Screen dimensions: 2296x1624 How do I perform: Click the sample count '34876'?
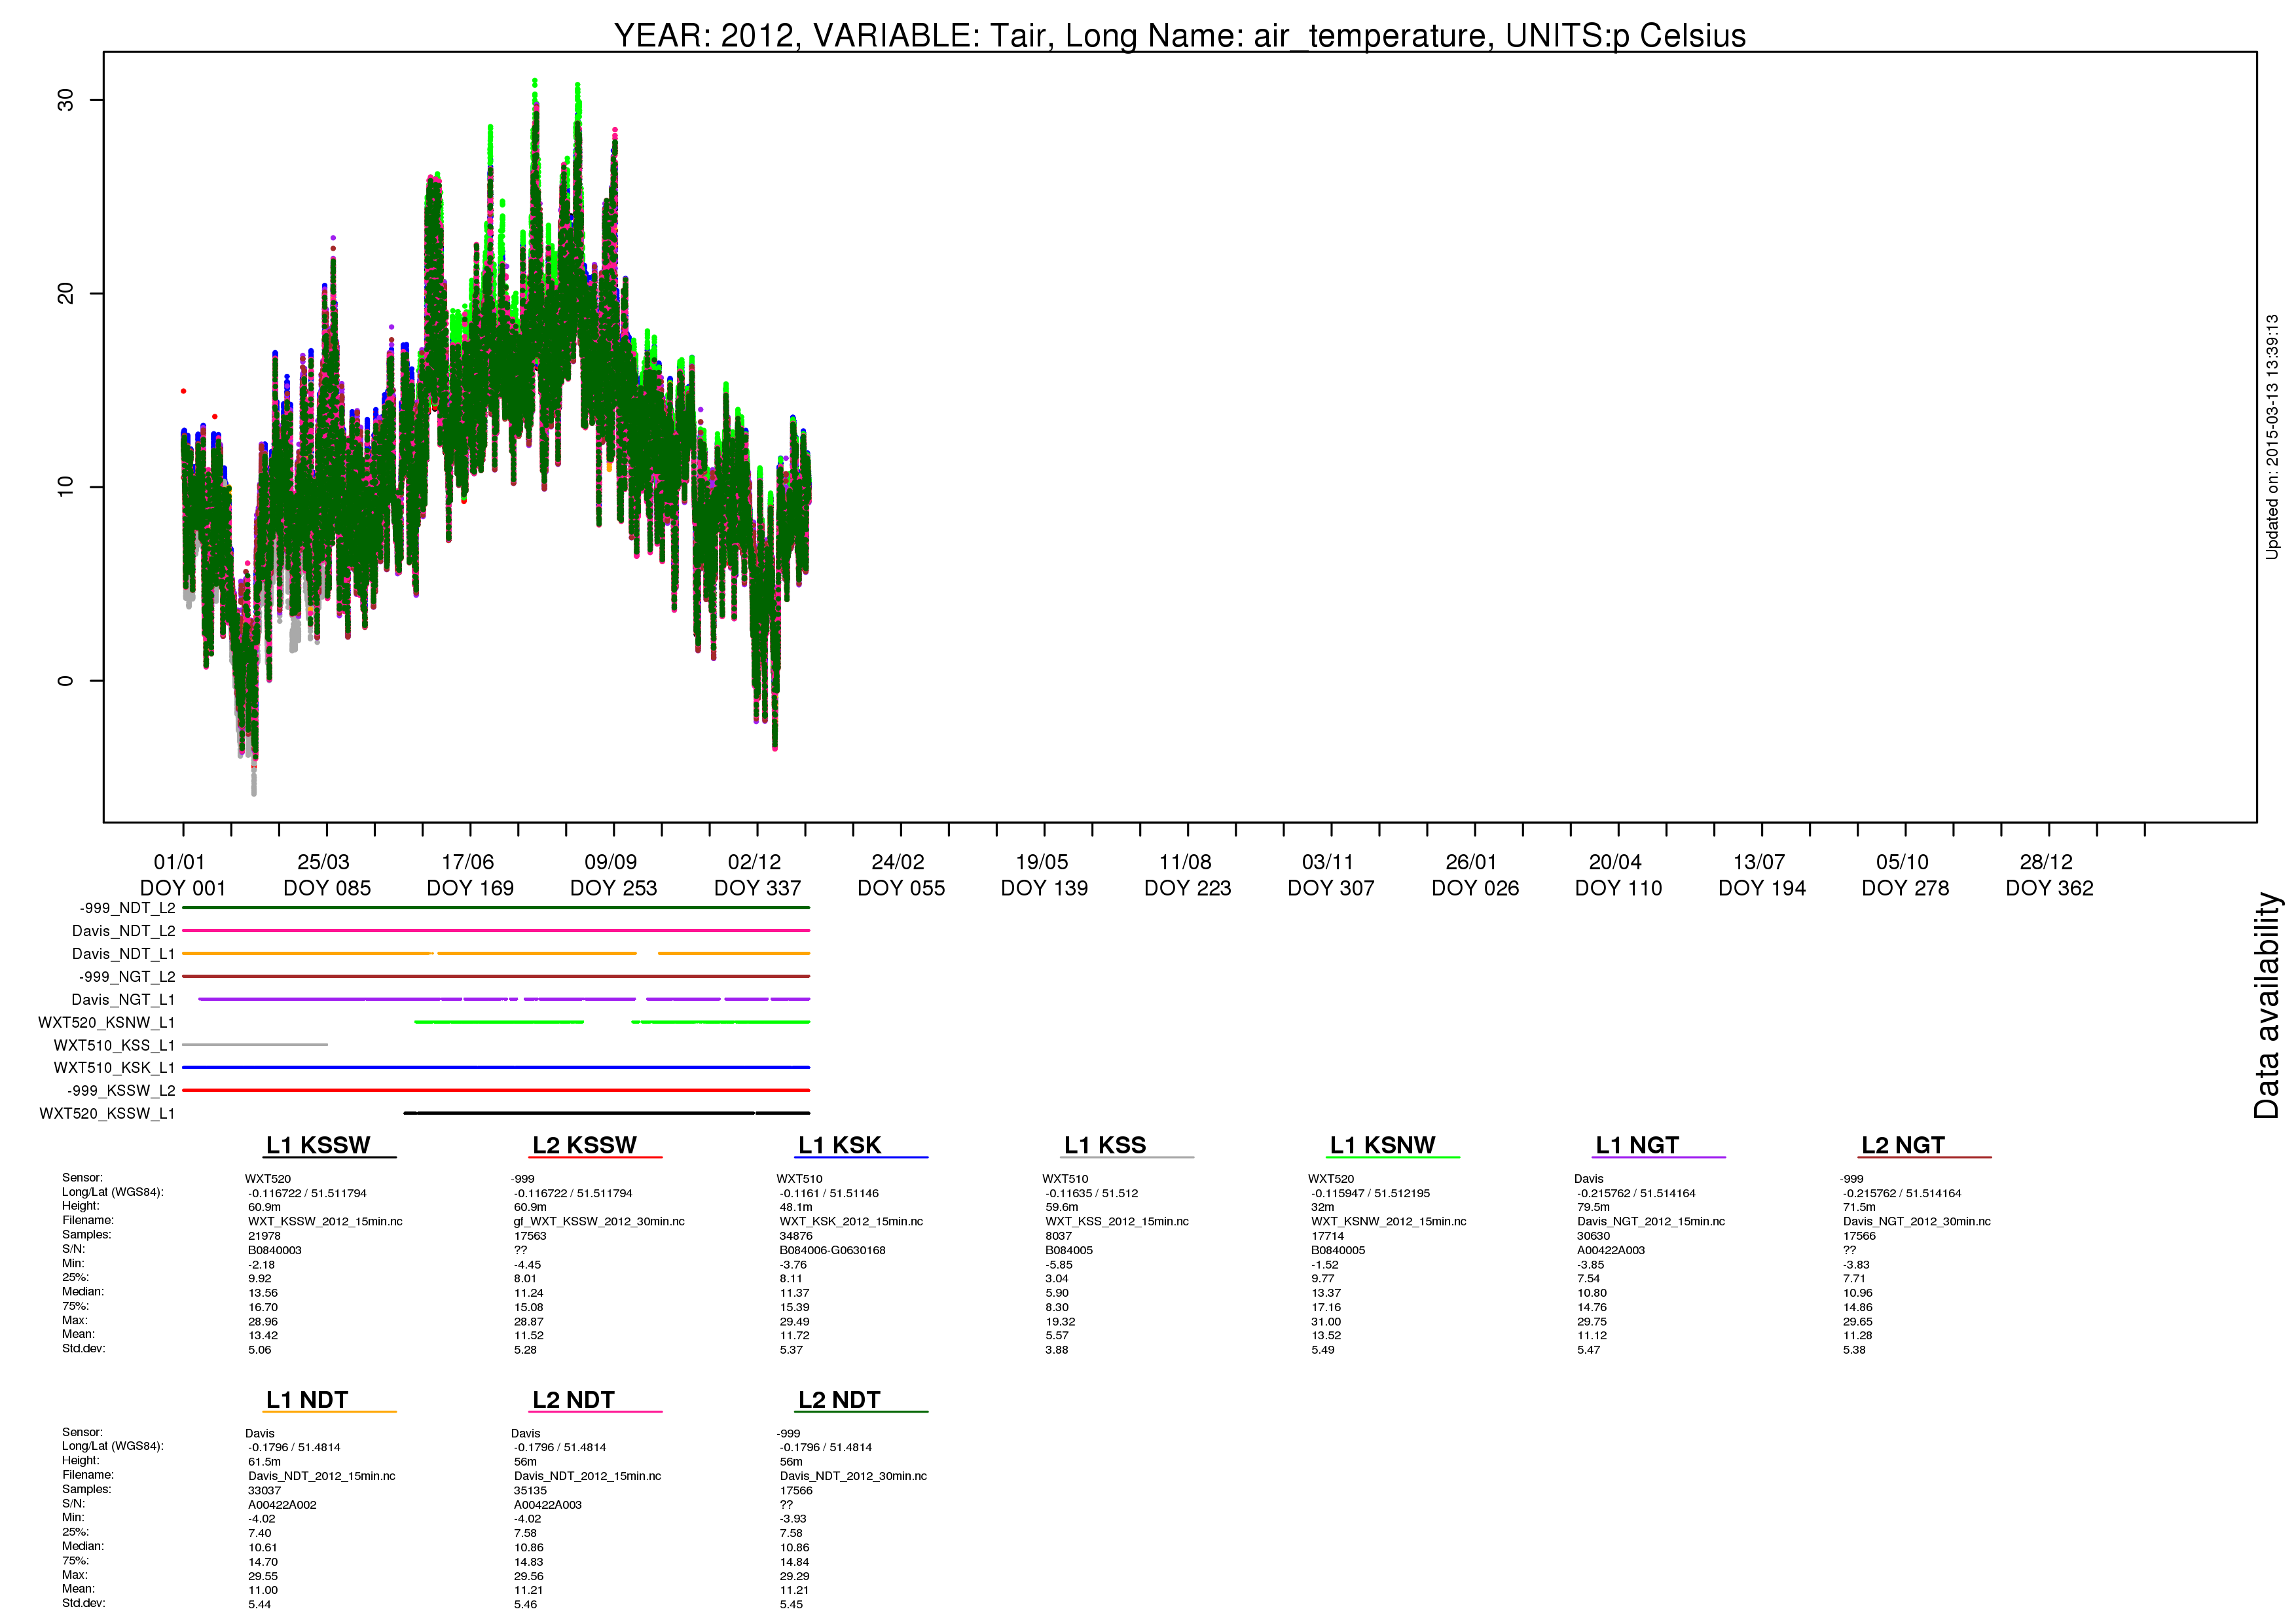point(796,1236)
